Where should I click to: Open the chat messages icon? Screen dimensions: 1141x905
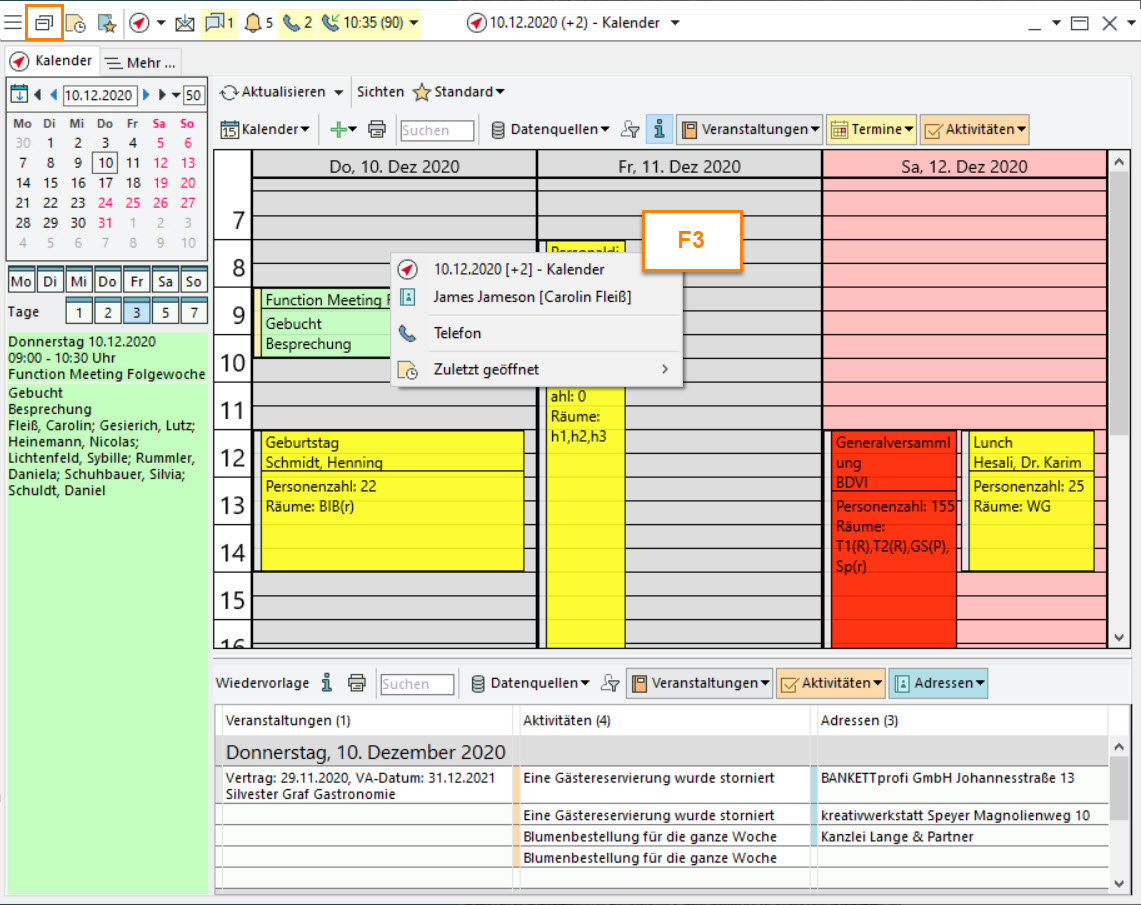pyautogui.click(x=214, y=22)
